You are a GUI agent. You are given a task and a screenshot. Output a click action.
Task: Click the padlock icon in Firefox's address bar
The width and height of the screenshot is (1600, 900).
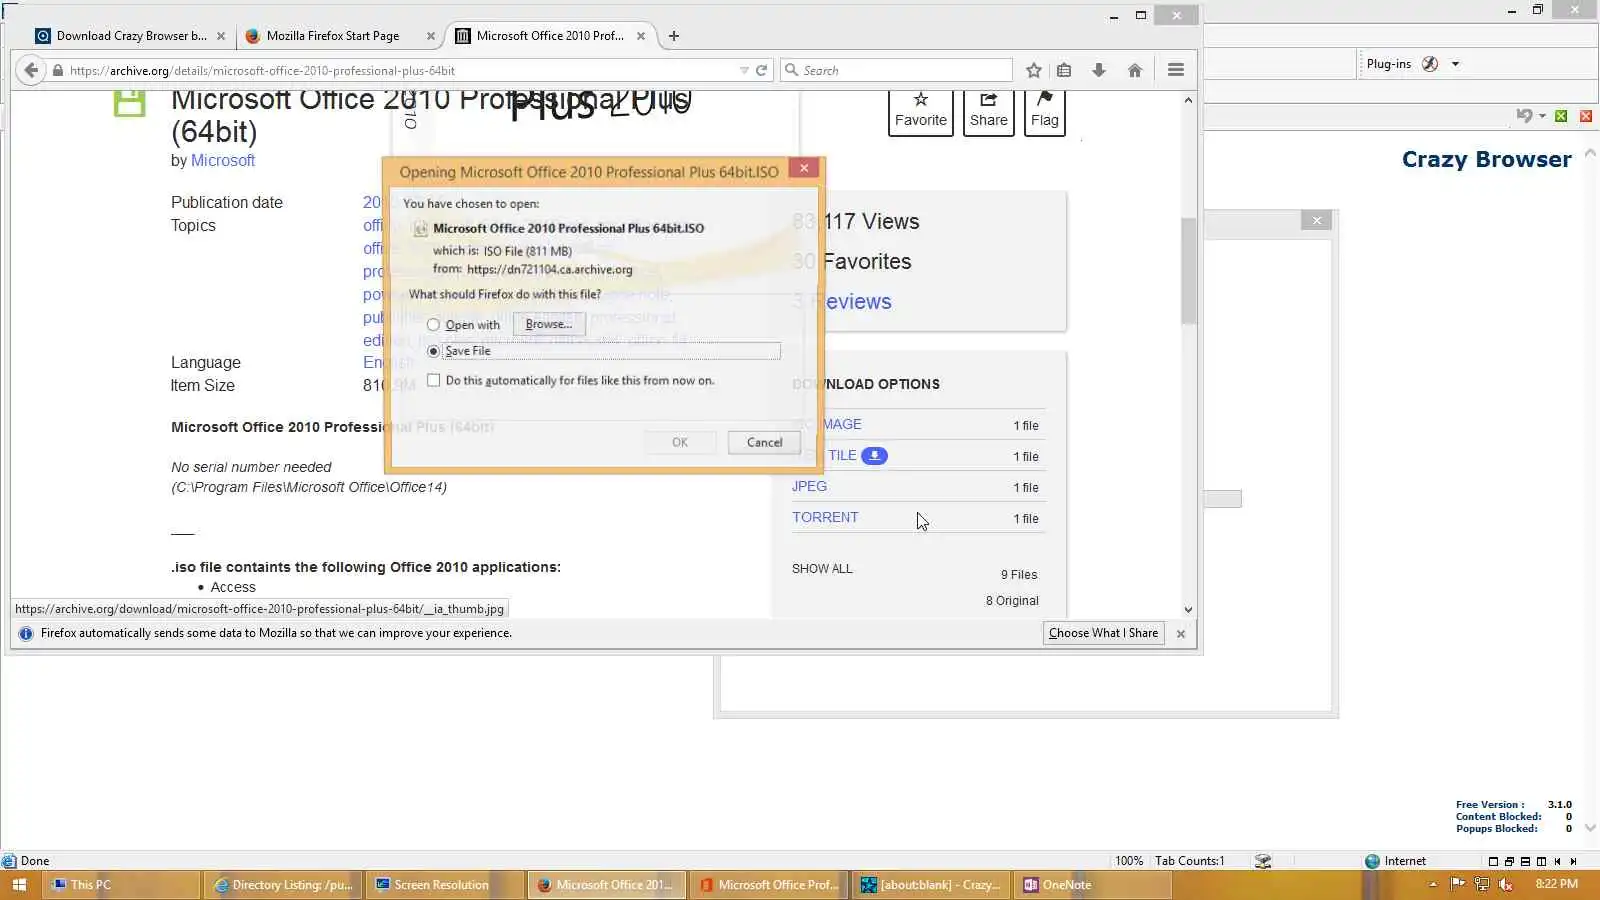pyautogui.click(x=58, y=71)
